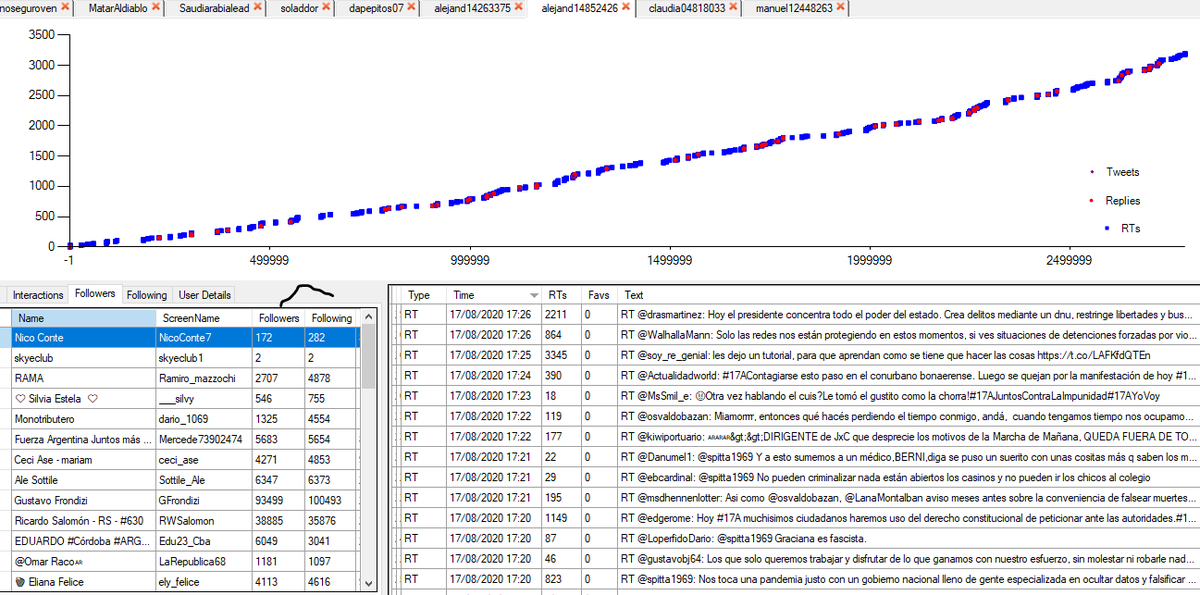Close the dapepitos07 tab with its red X
Image resolution: width=1200 pixels, height=595 pixels.
[x=413, y=7]
